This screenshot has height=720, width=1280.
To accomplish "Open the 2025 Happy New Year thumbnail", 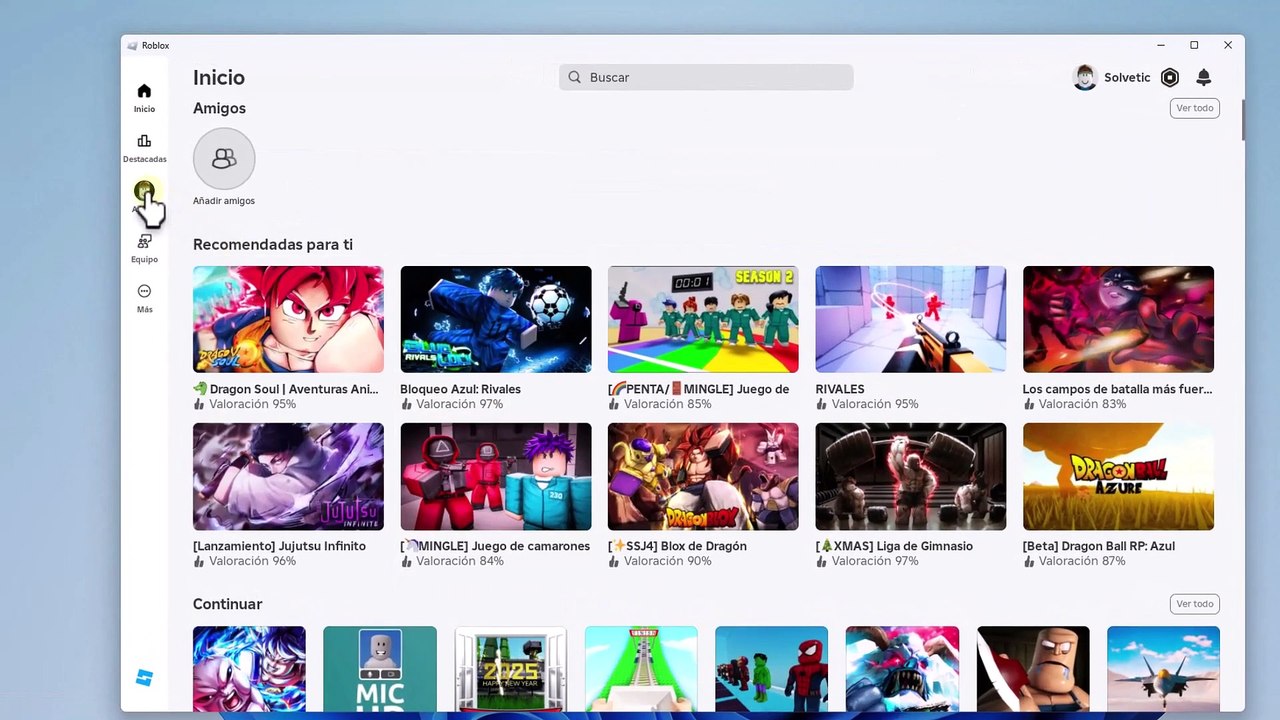I will pos(510,669).
